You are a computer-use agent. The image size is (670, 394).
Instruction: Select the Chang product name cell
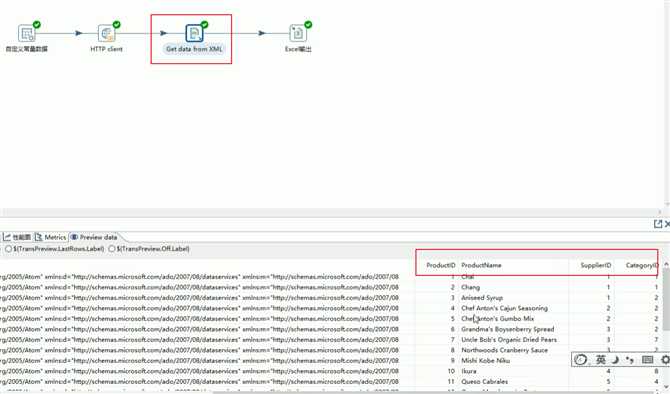(470, 287)
